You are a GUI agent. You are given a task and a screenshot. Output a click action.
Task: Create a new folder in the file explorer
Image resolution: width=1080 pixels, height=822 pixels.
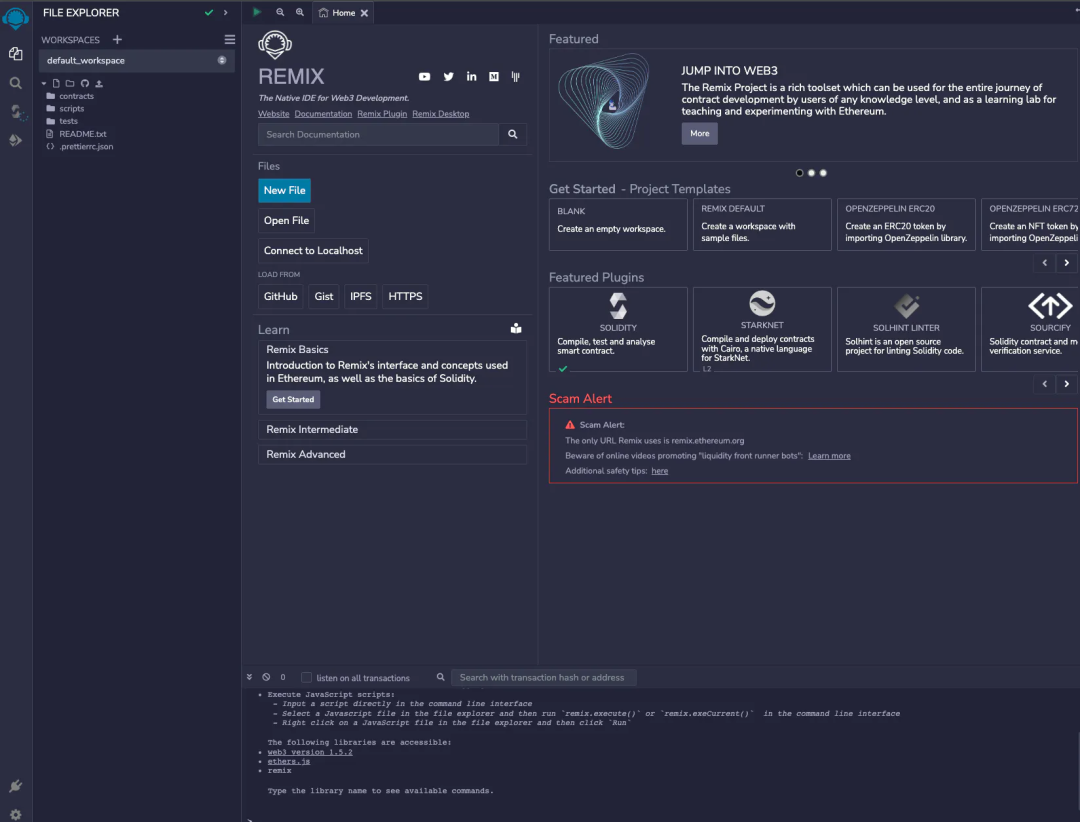click(x=70, y=83)
